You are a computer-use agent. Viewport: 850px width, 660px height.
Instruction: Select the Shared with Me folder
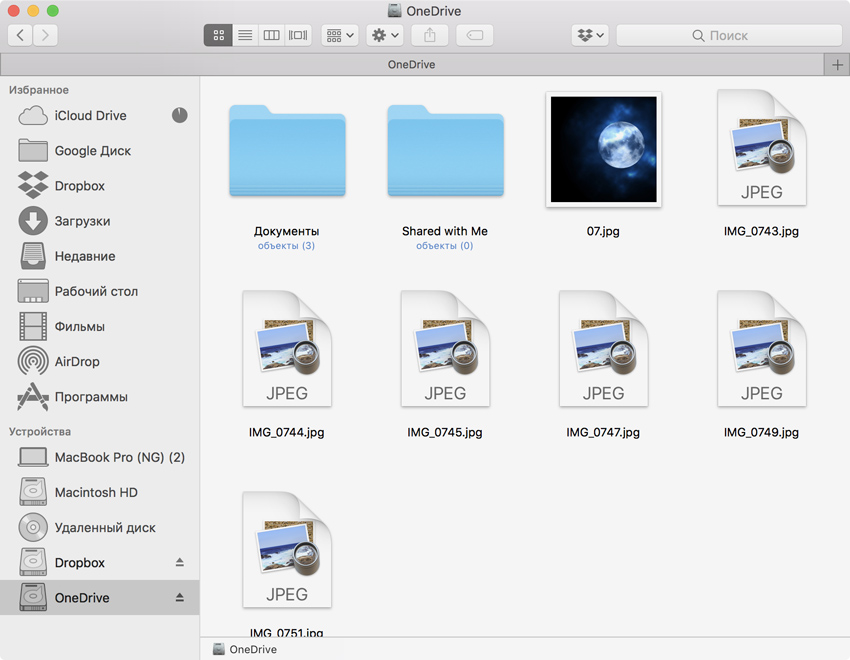coord(445,150)
